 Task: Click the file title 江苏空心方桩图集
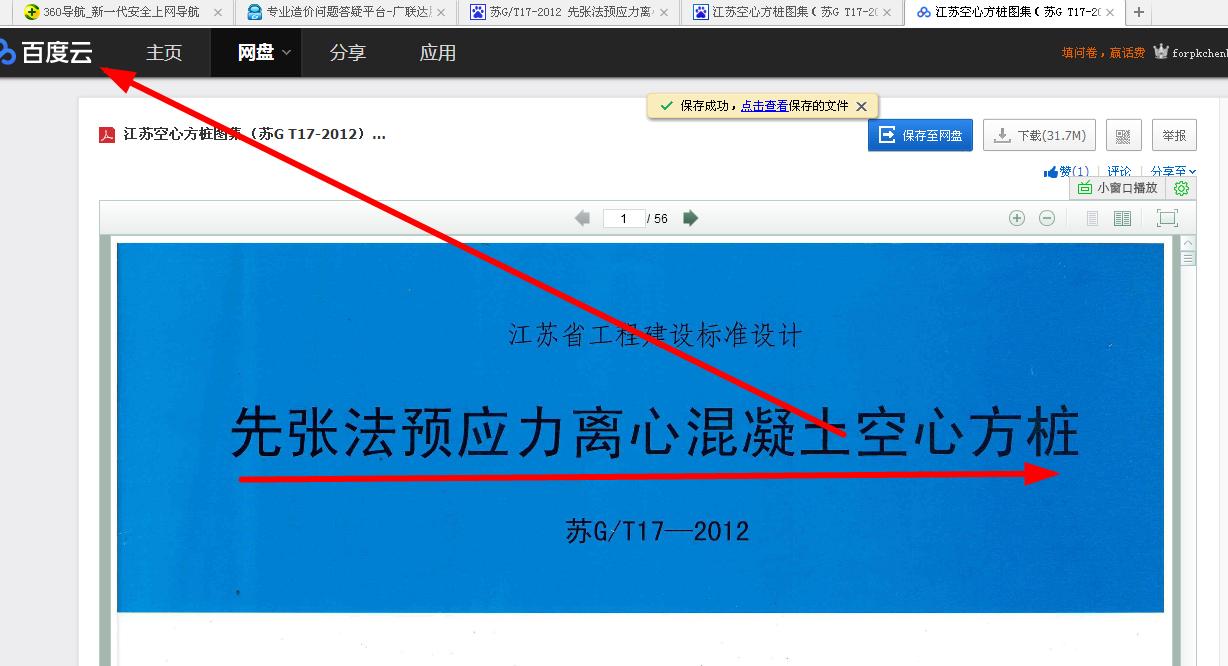point(254,134)
